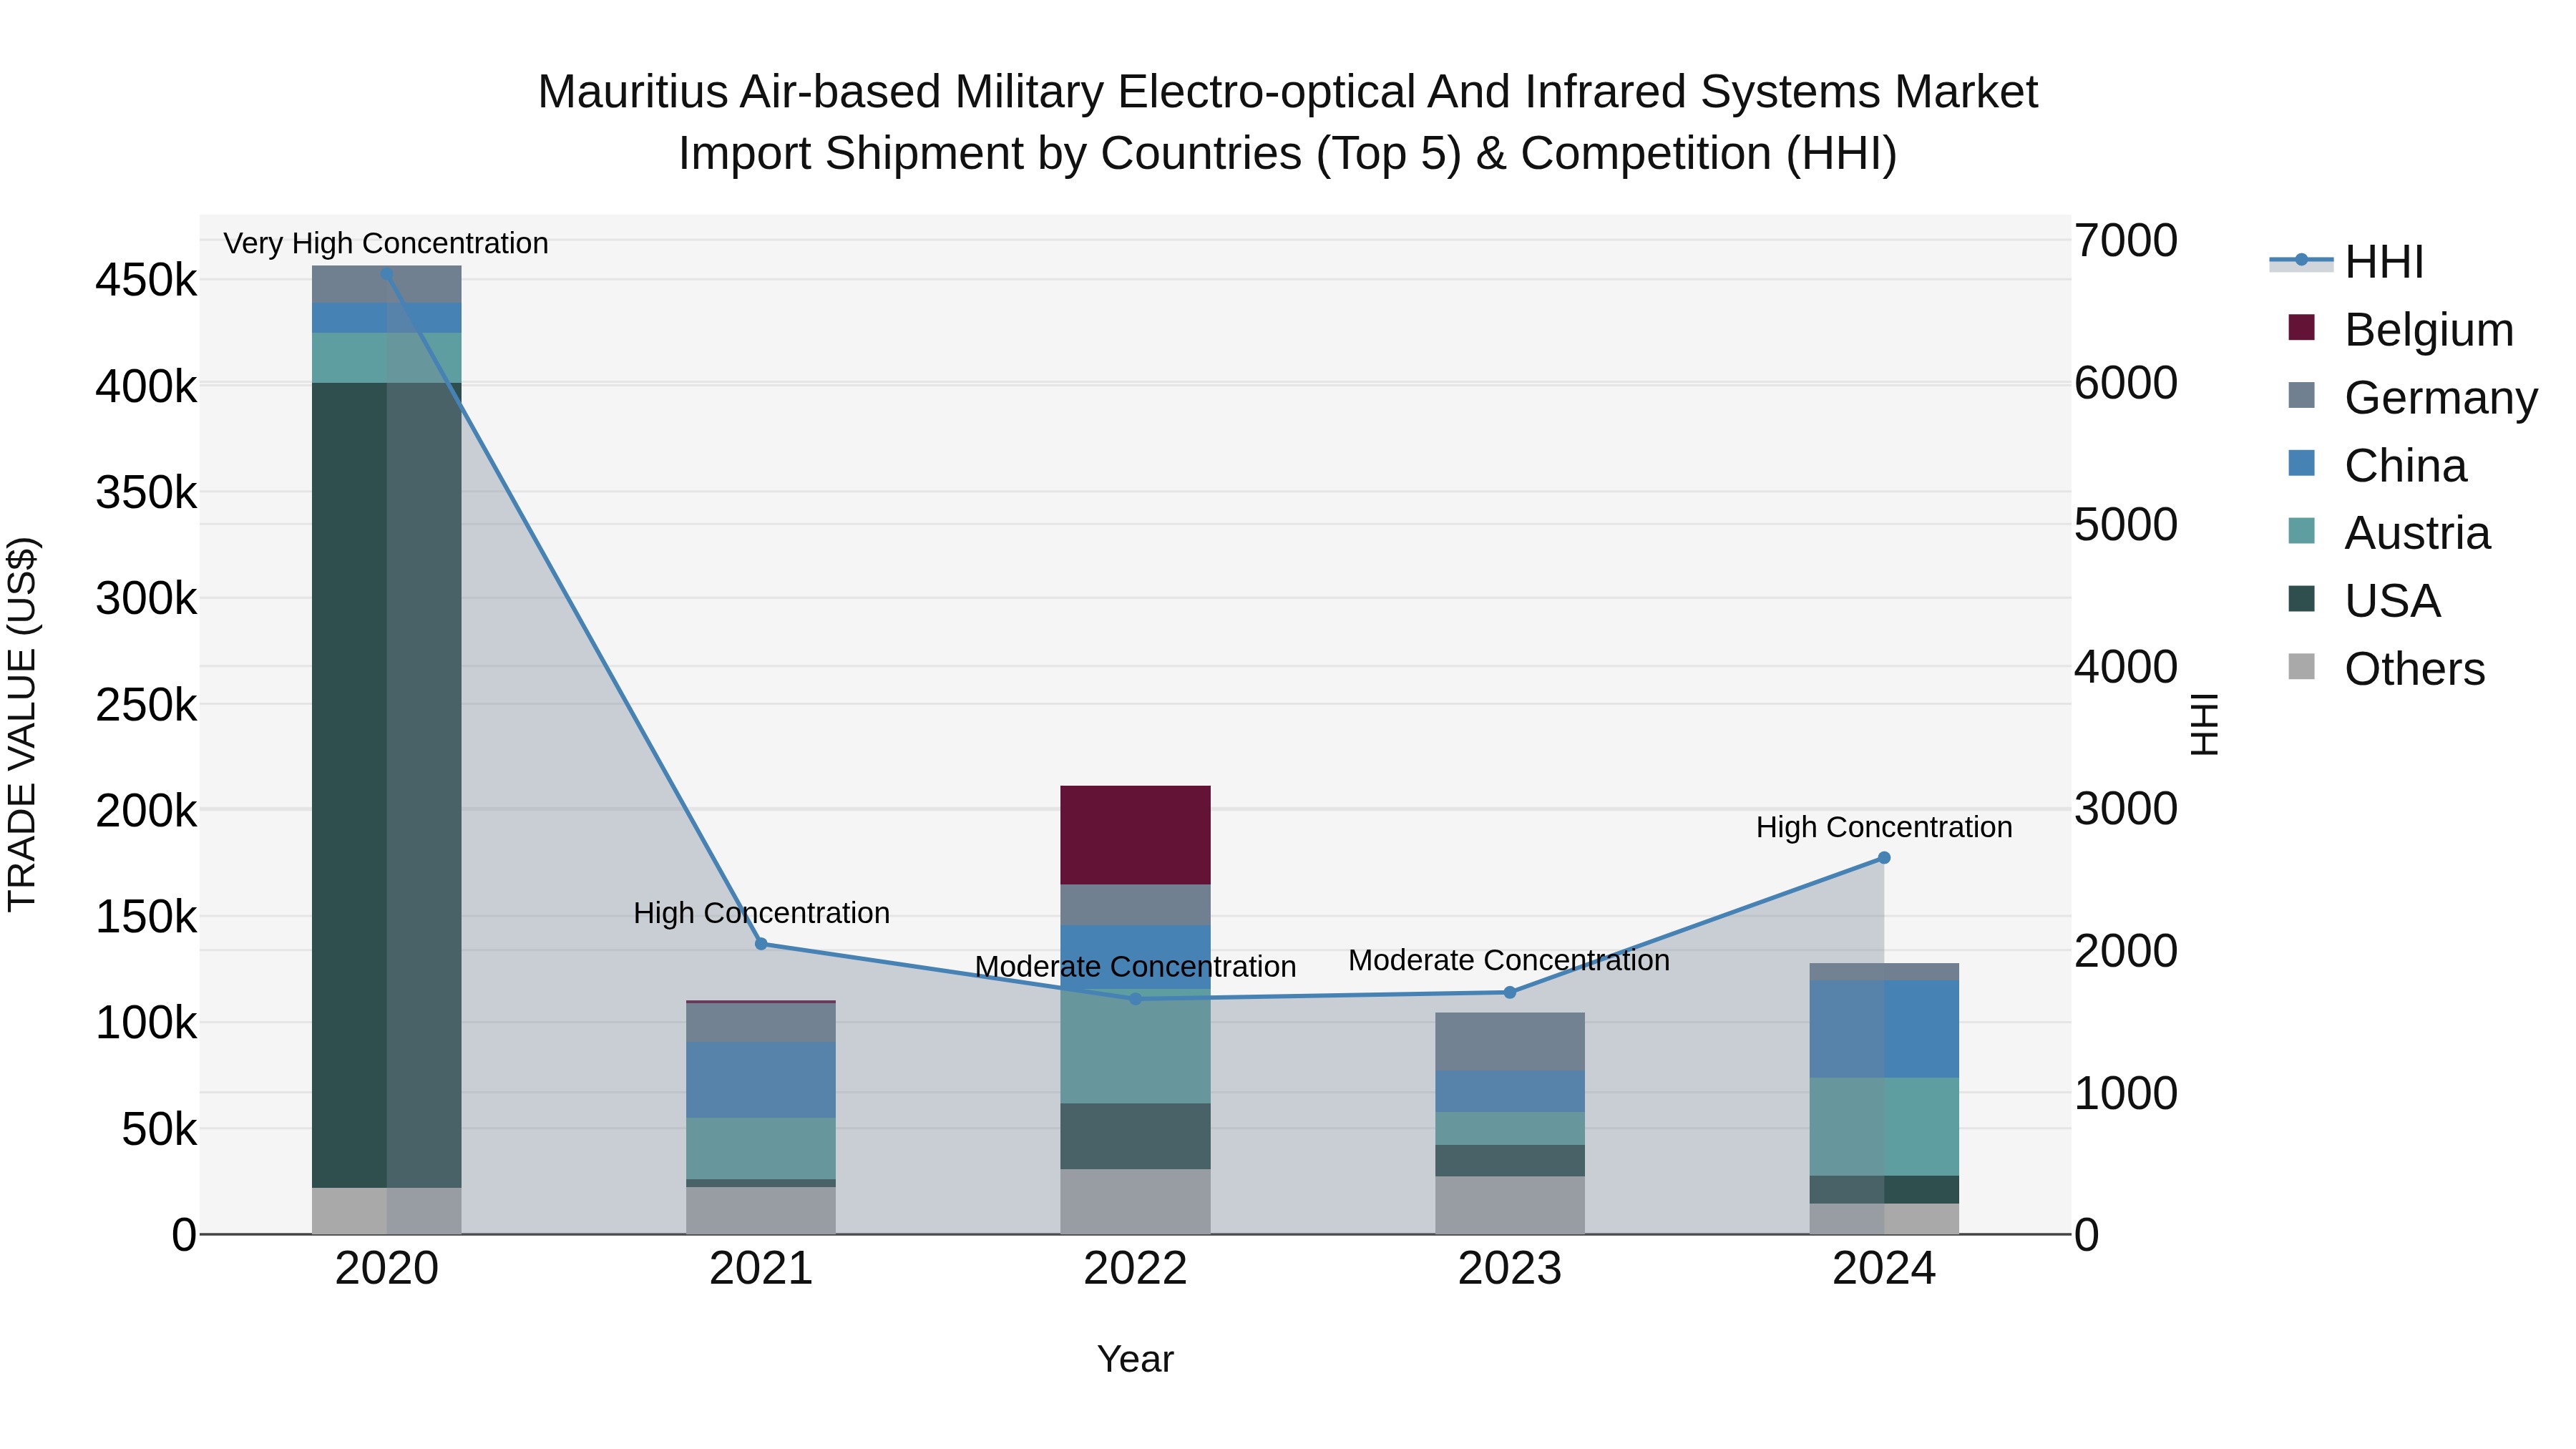Image resolution: width=2576 pixels, height=1449 pixels.
Task: Click the Belgium legend color swatch
Action: (2301, 327)
